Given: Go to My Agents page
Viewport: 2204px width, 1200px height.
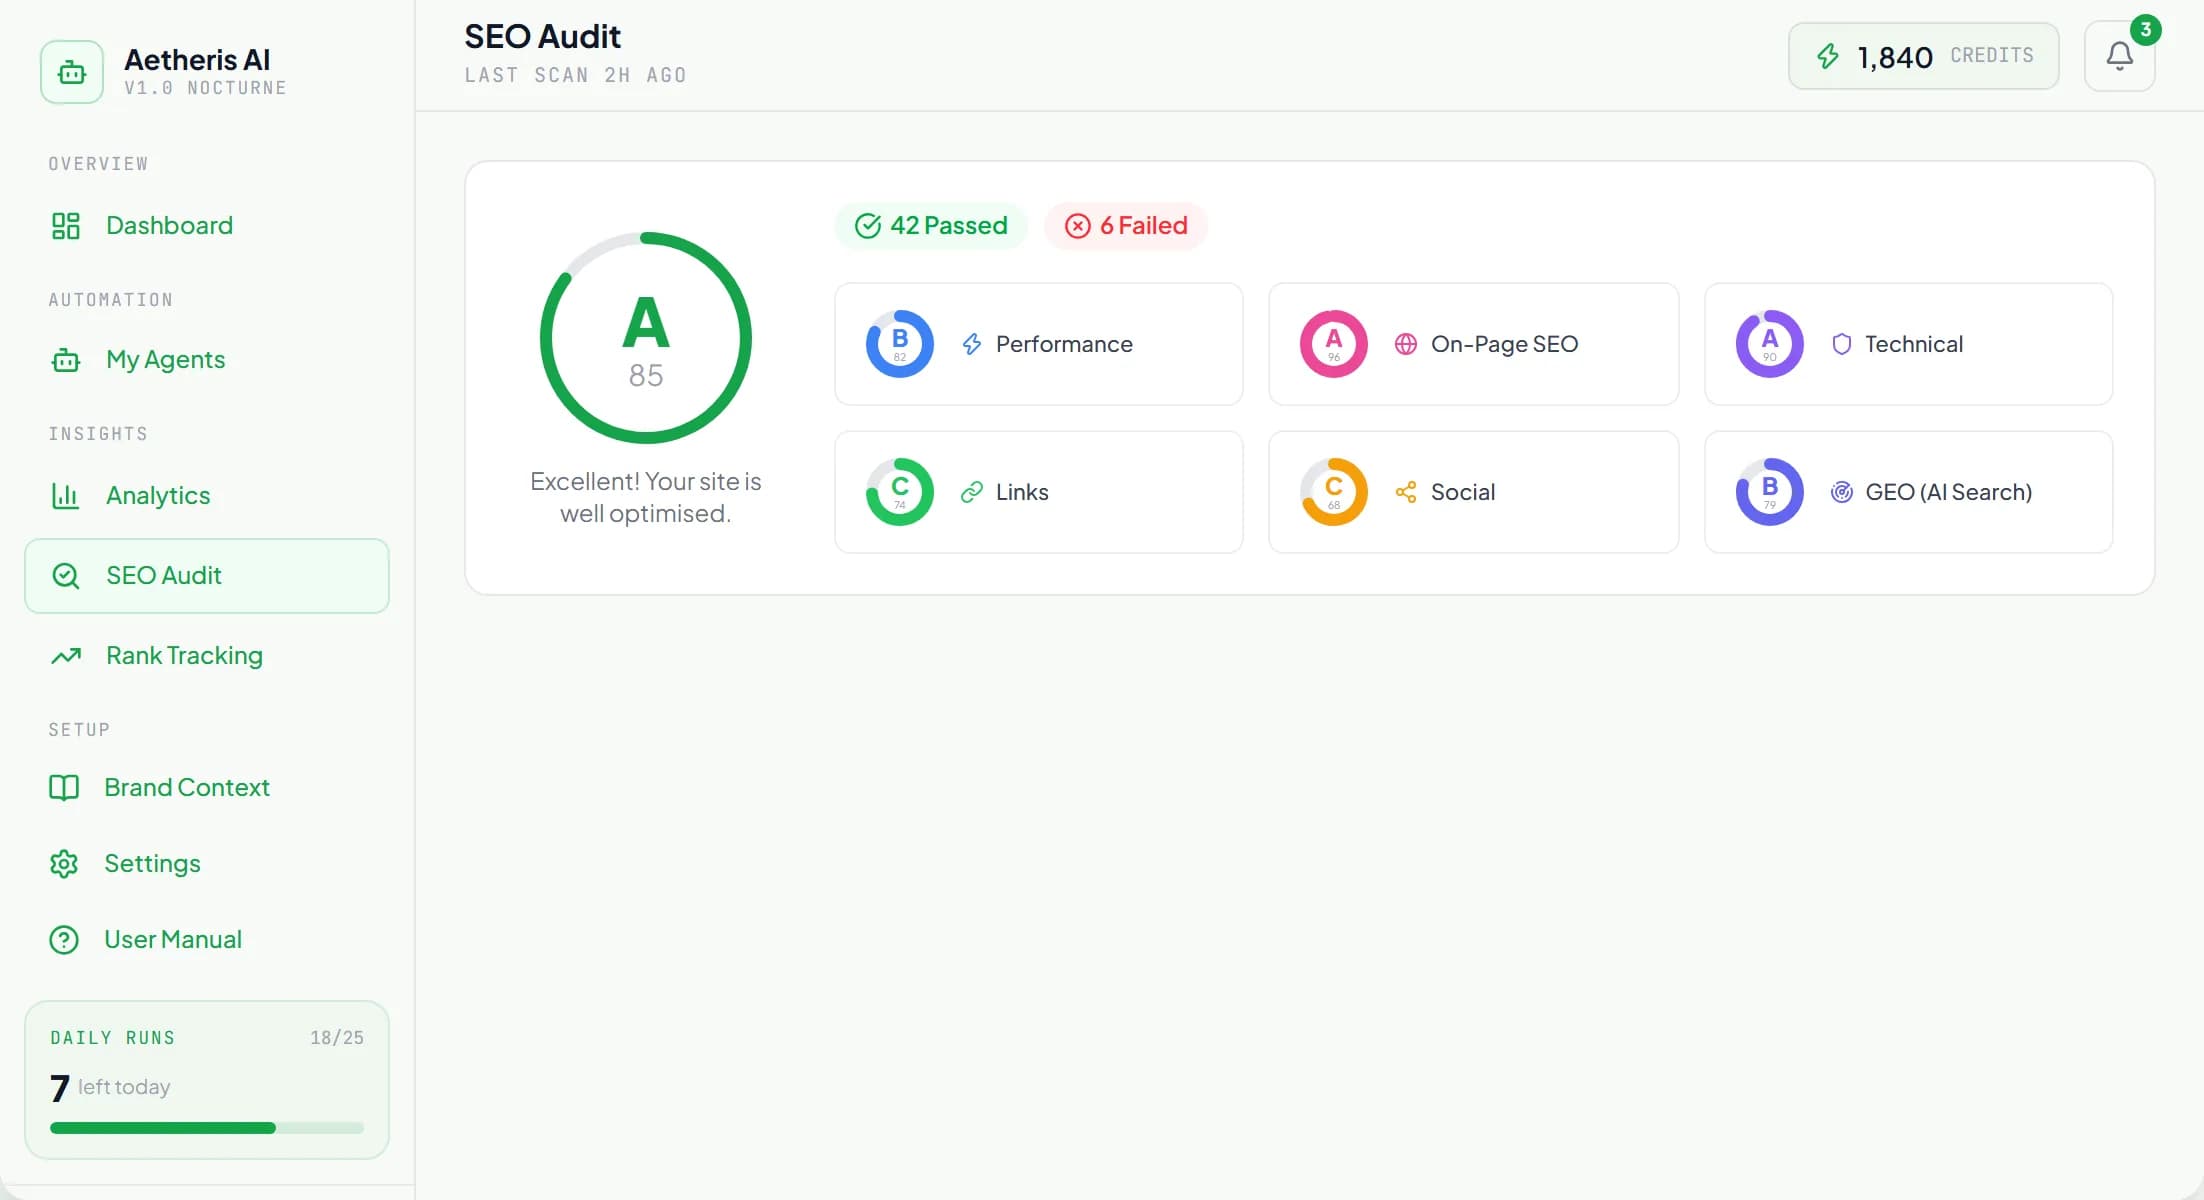Looking at the screenshot, I should [207, 360].
